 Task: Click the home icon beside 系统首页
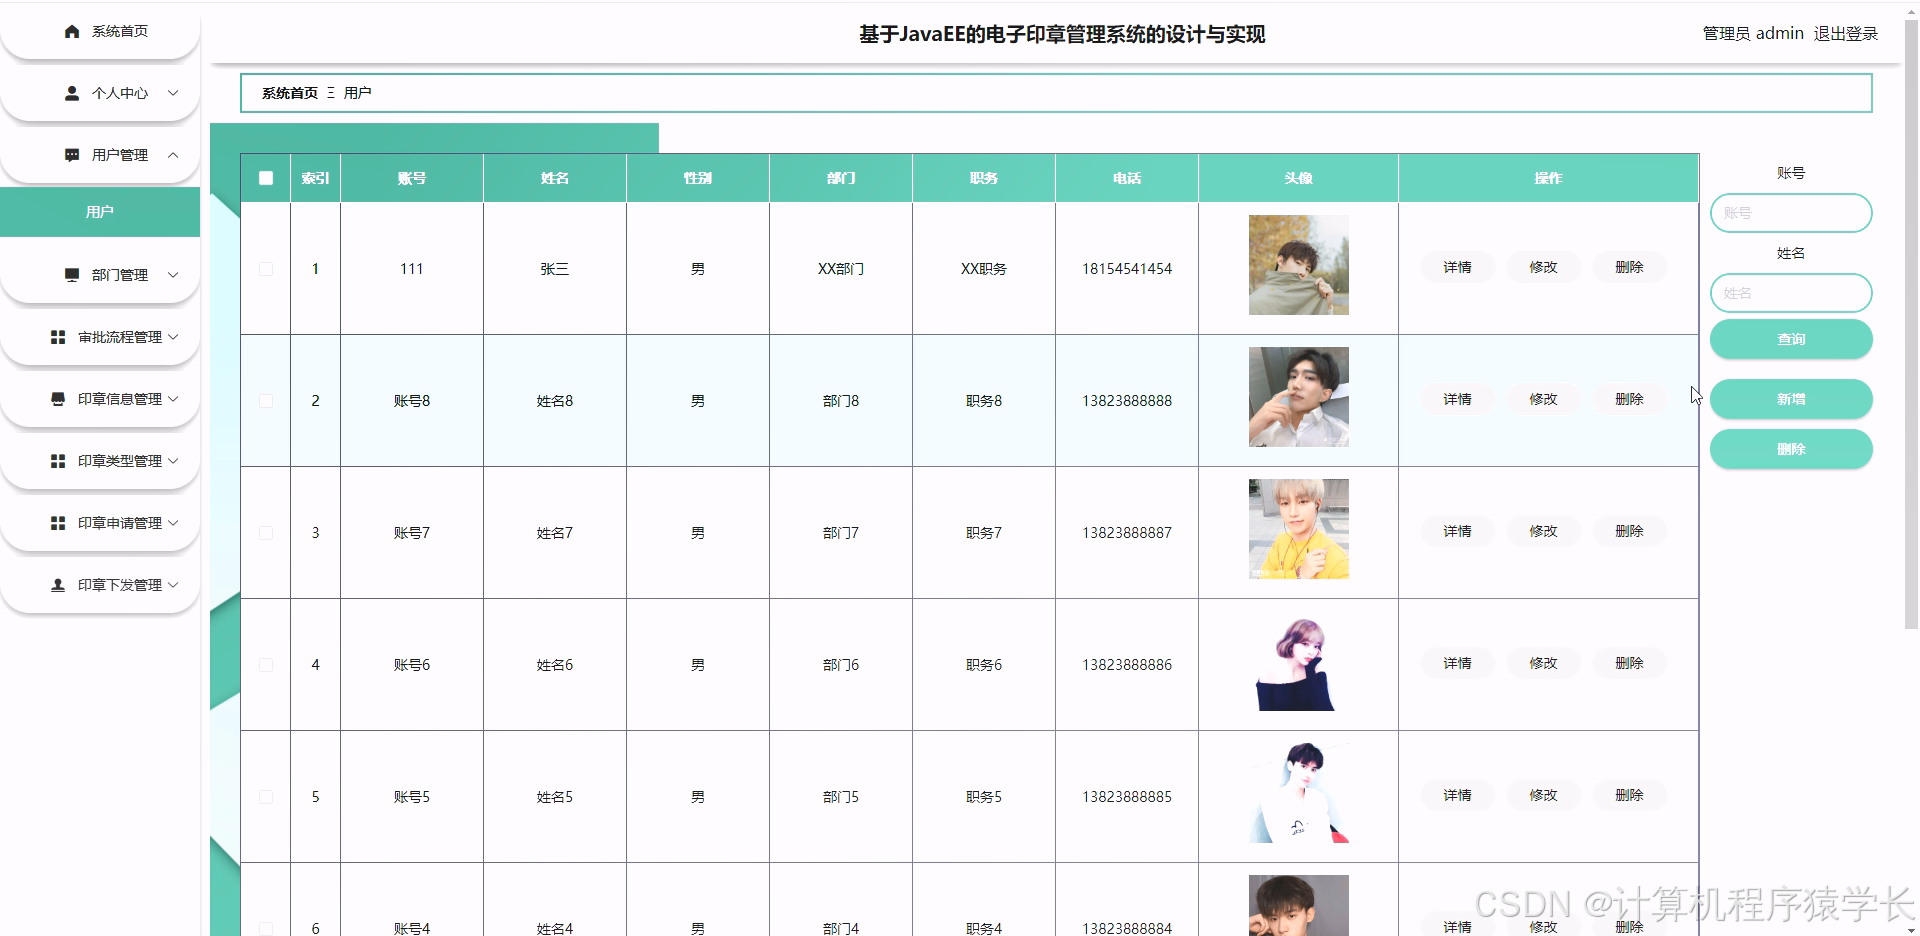[x=72, y=32]
